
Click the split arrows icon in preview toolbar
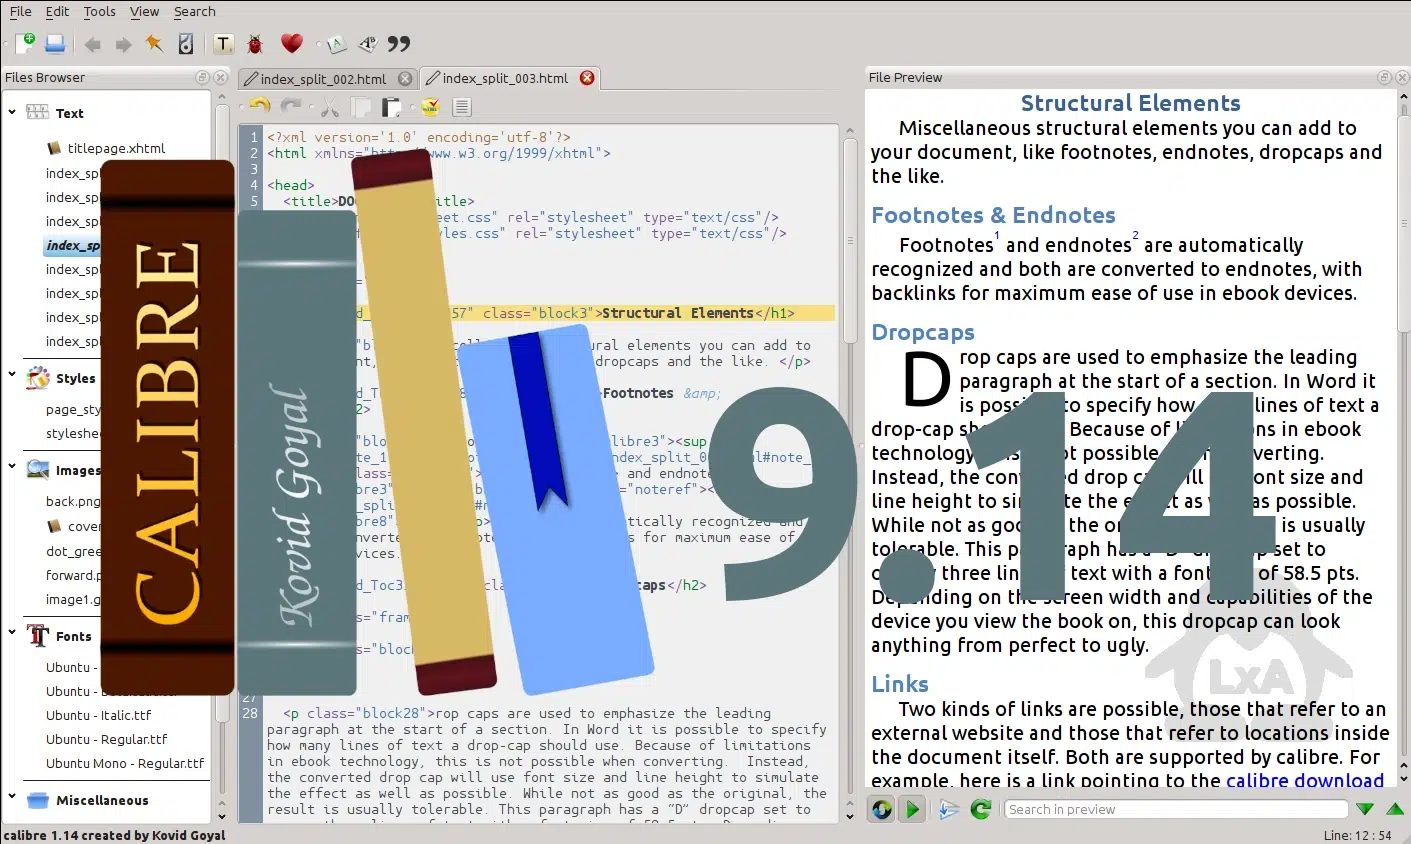(949, 809)
